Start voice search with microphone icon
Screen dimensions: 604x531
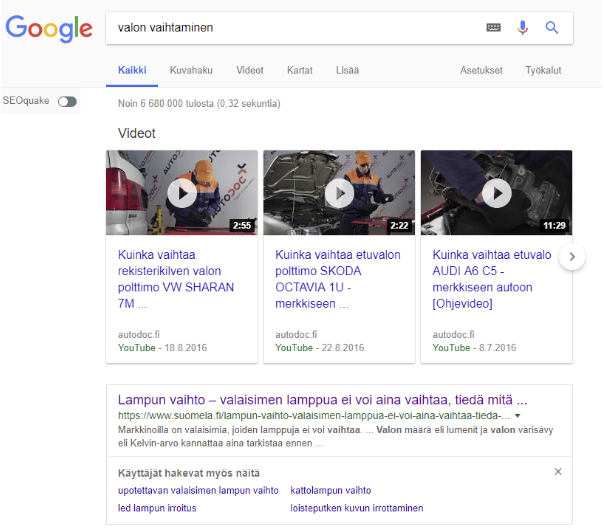click(x=522, y=28)
